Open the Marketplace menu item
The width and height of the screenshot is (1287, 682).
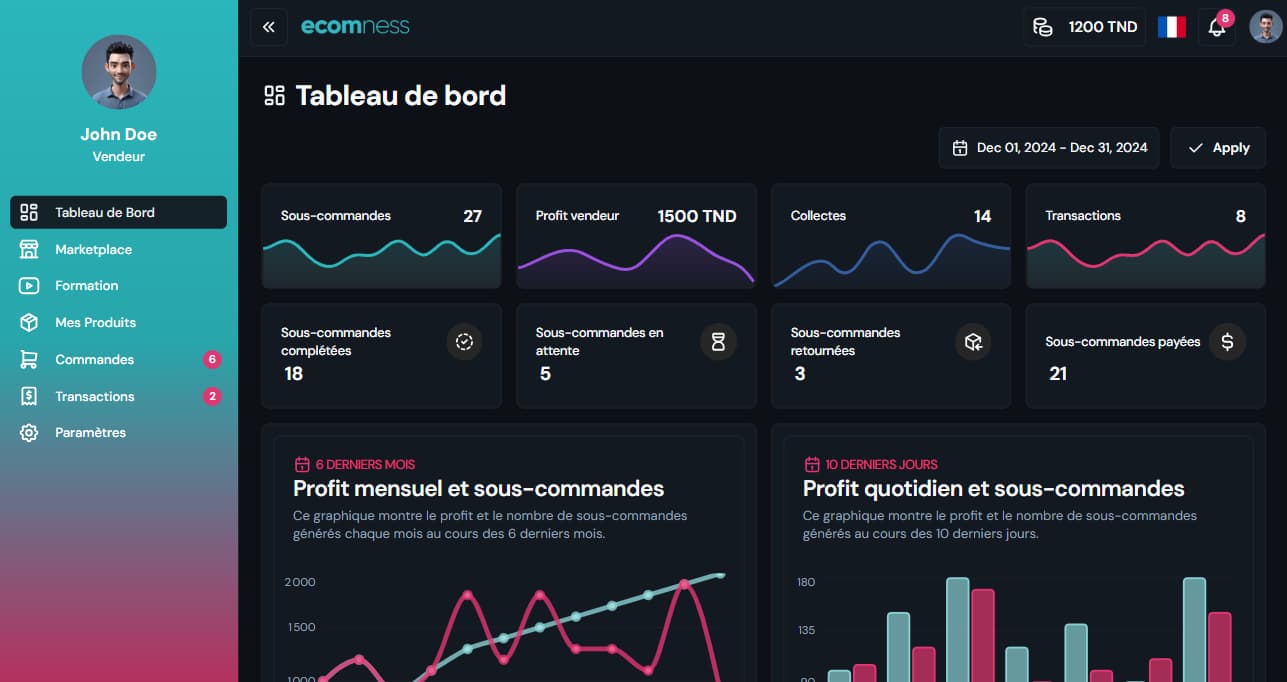coord(93,249)
